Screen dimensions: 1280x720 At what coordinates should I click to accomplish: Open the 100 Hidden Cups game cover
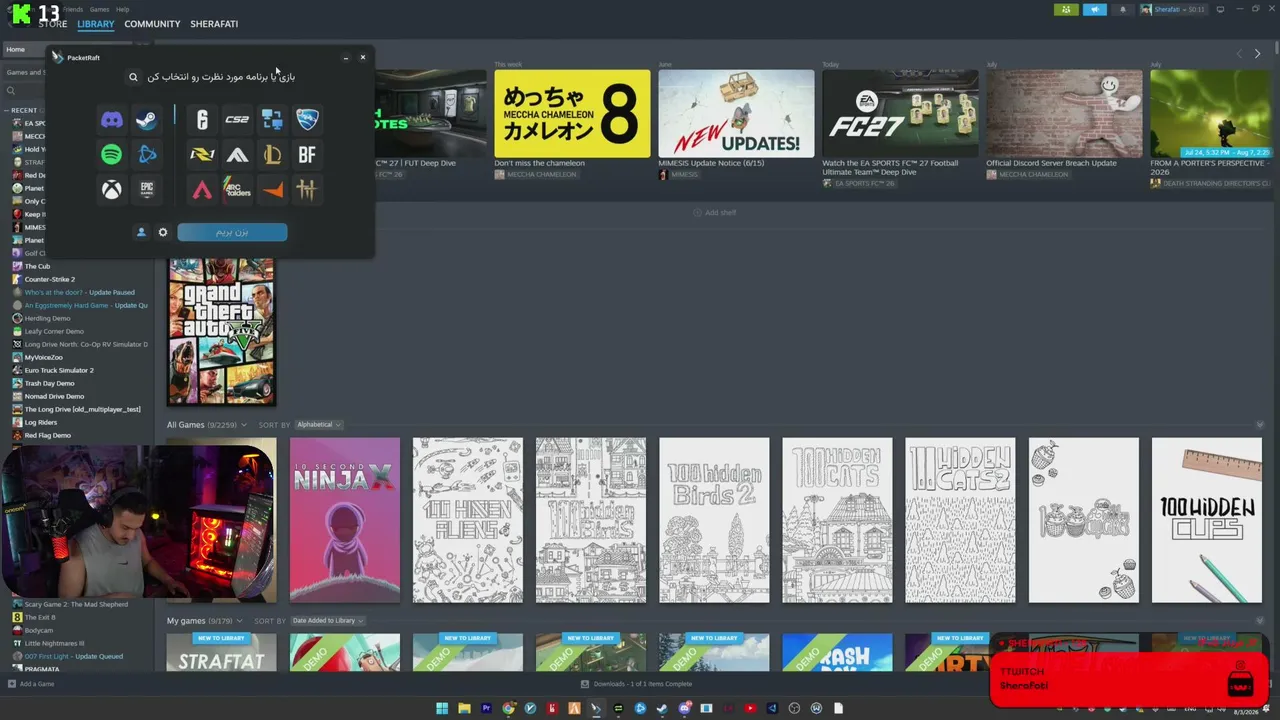click(1206, 520)
